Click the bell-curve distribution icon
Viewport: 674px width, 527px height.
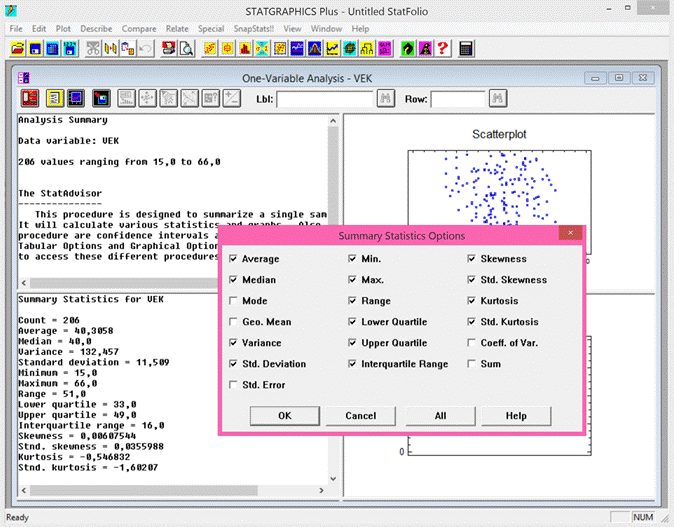315,49
